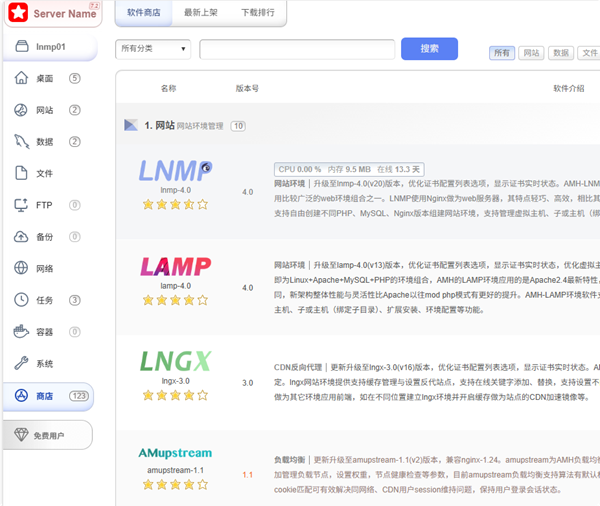
Task: Click the 桌面 badge count 5
Action: pyautogui.click(x=75, y=78)
